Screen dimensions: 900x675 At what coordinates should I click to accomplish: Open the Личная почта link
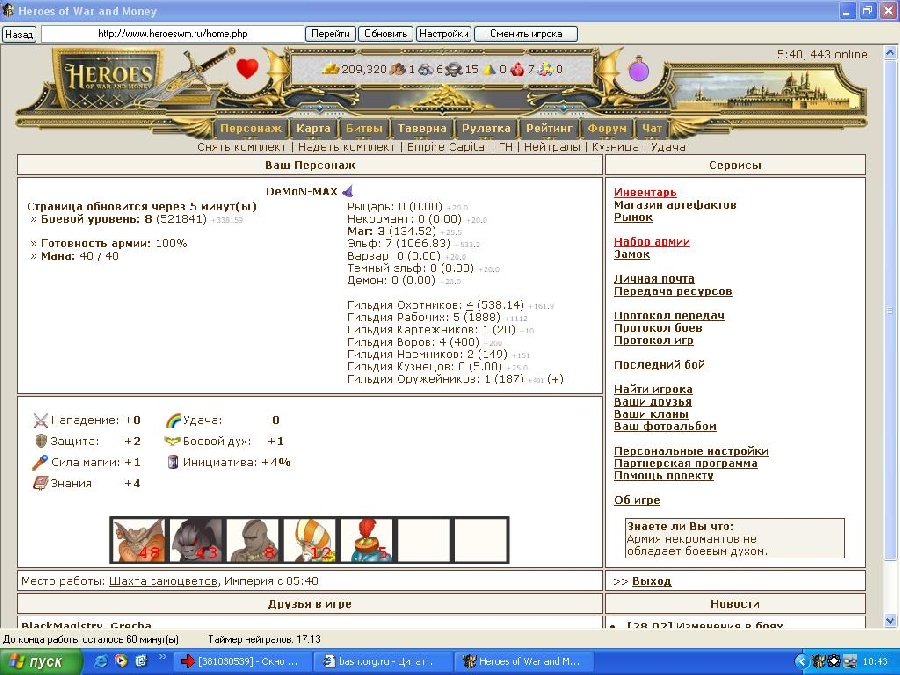pos(654,278)
